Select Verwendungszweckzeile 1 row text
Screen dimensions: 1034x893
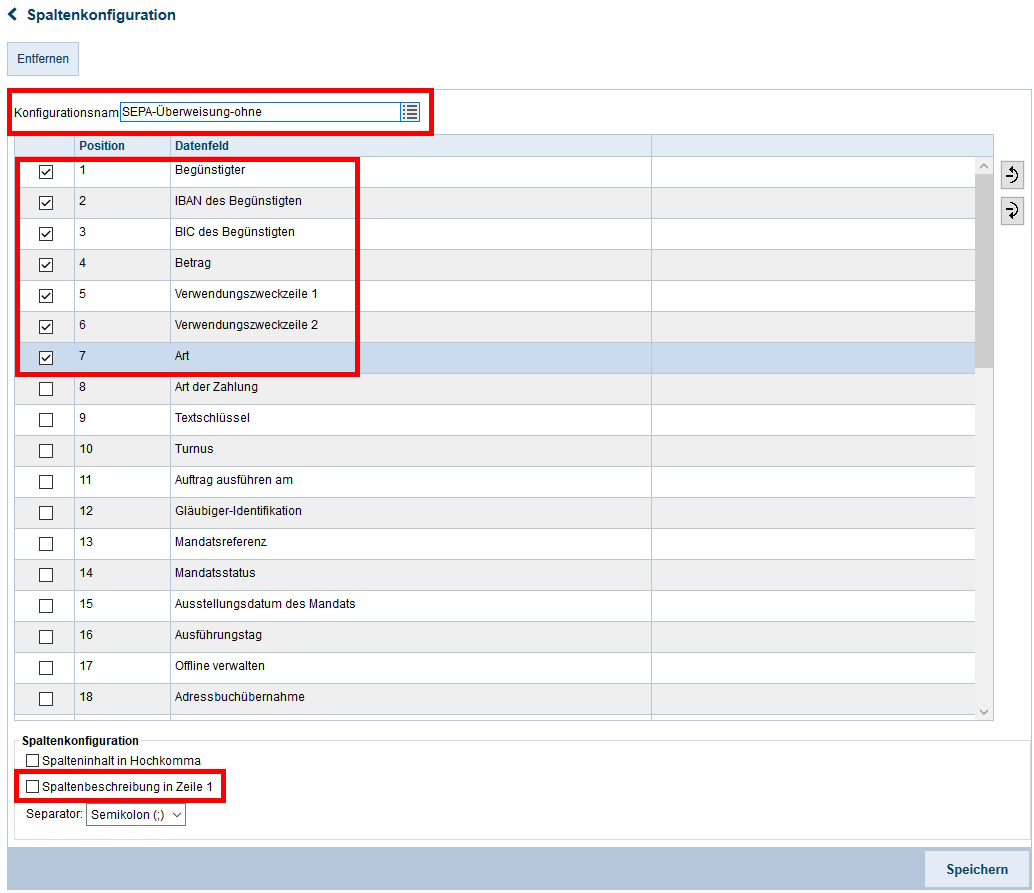coord(246,293)
